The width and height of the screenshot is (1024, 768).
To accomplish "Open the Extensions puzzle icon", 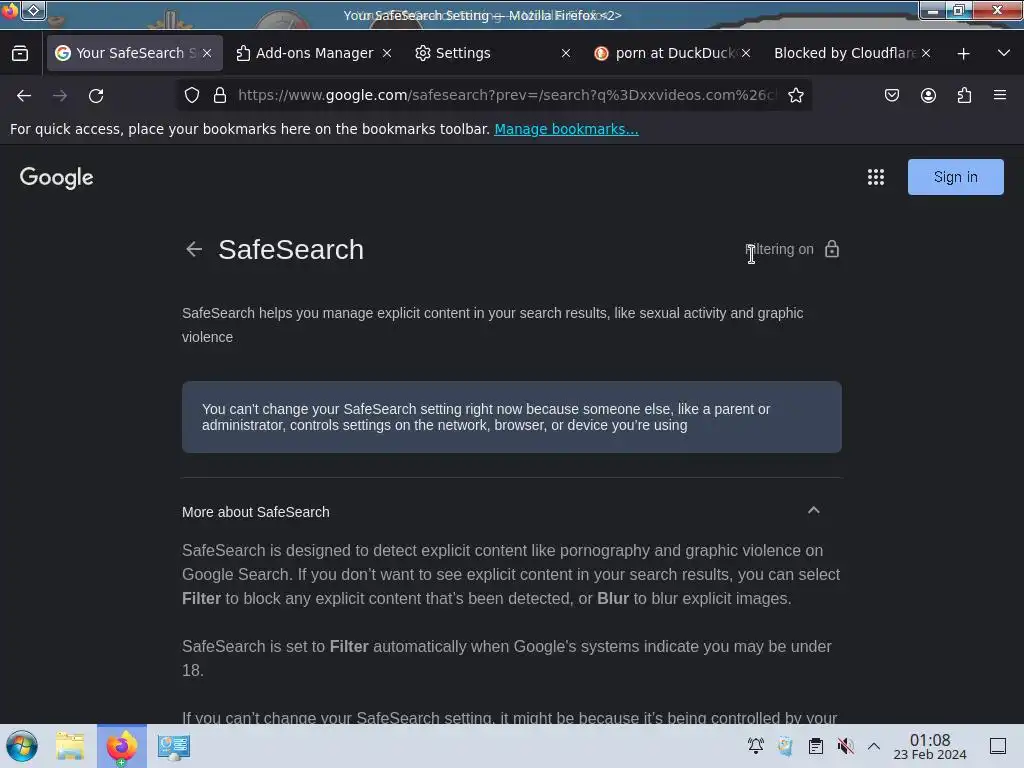I will (964, 95).
